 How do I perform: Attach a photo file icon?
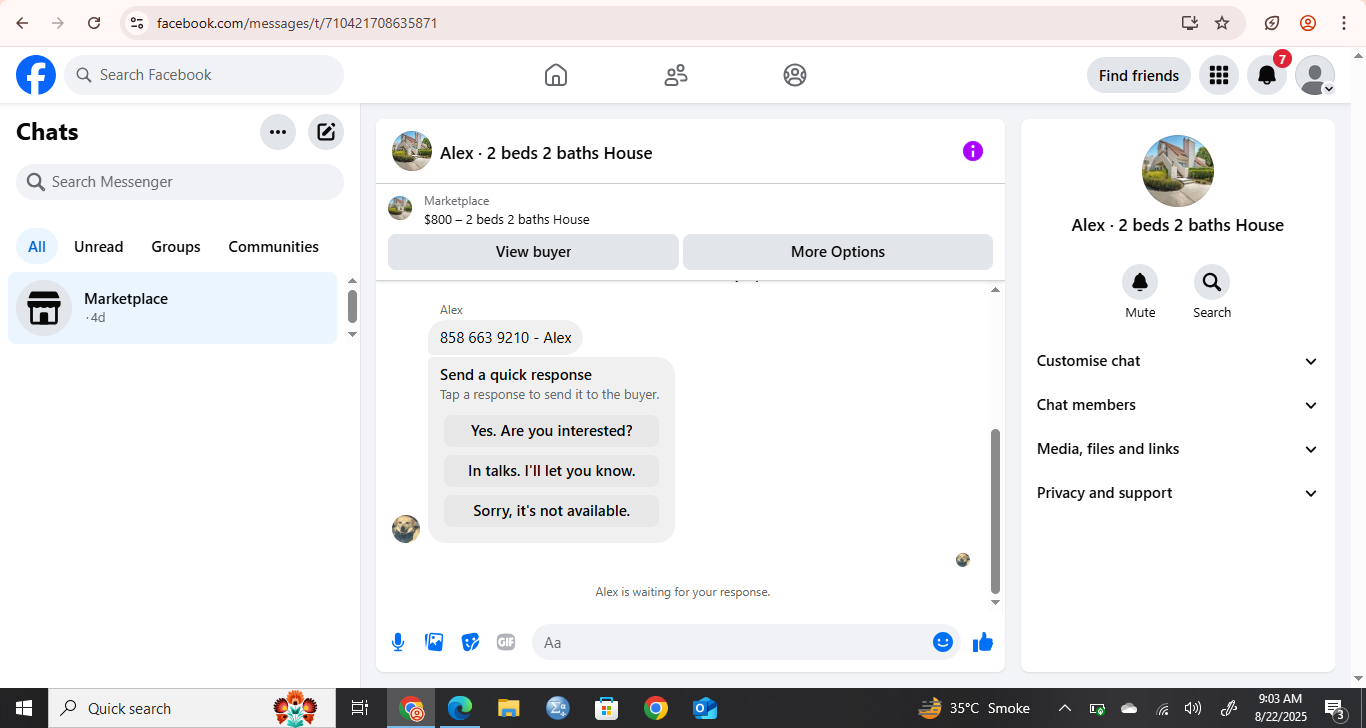pyautogui.click(x=434, y=642)
